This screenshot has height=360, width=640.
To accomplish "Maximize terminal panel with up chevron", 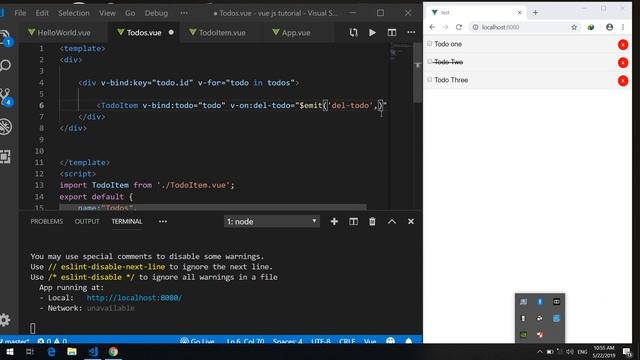I will pos(392,221).
